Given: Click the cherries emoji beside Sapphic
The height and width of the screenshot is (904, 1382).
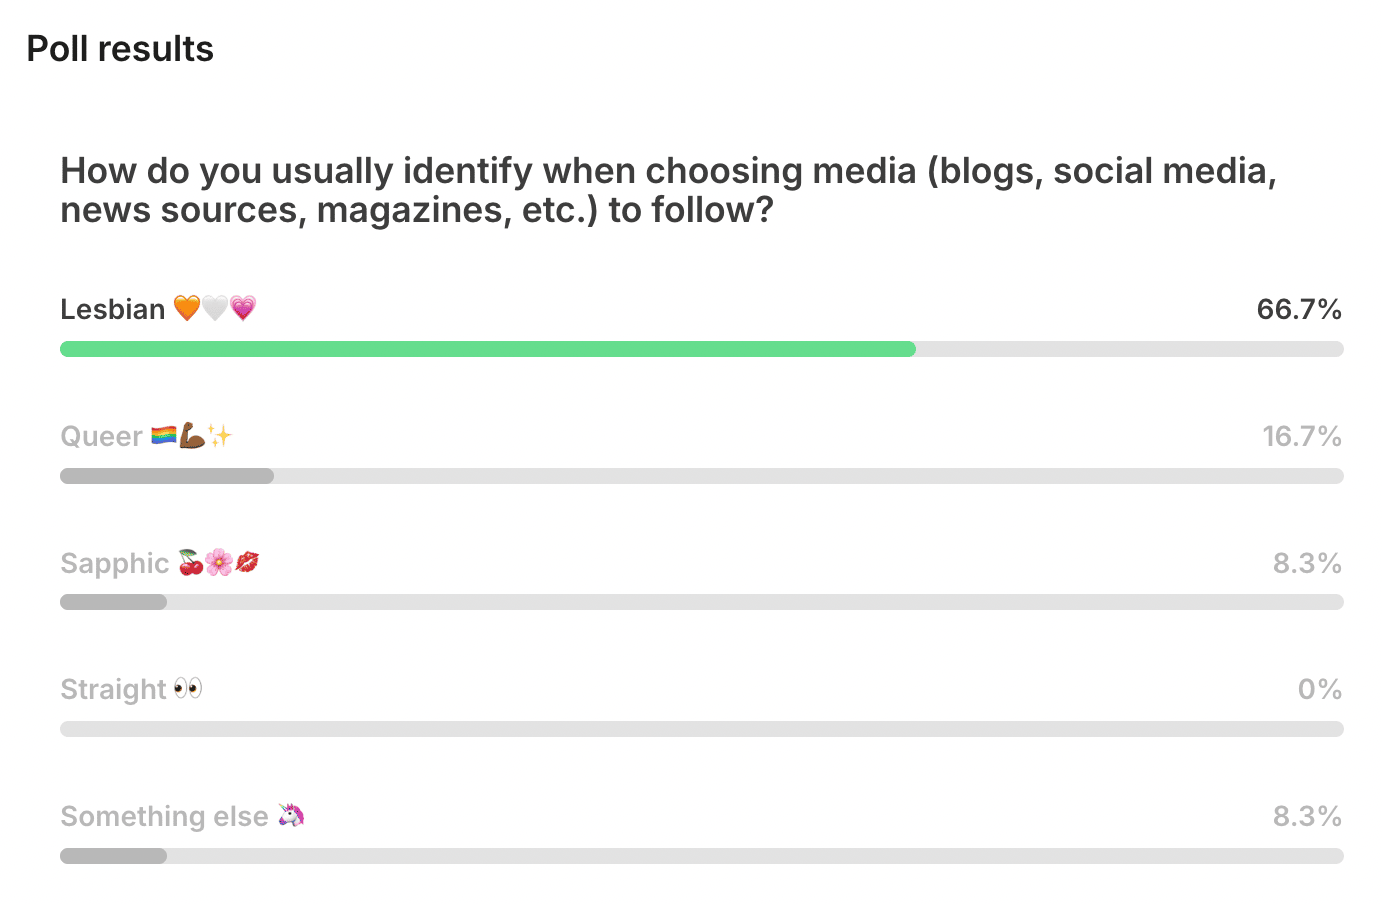Looking at the screenshot, I should (191, 563).
